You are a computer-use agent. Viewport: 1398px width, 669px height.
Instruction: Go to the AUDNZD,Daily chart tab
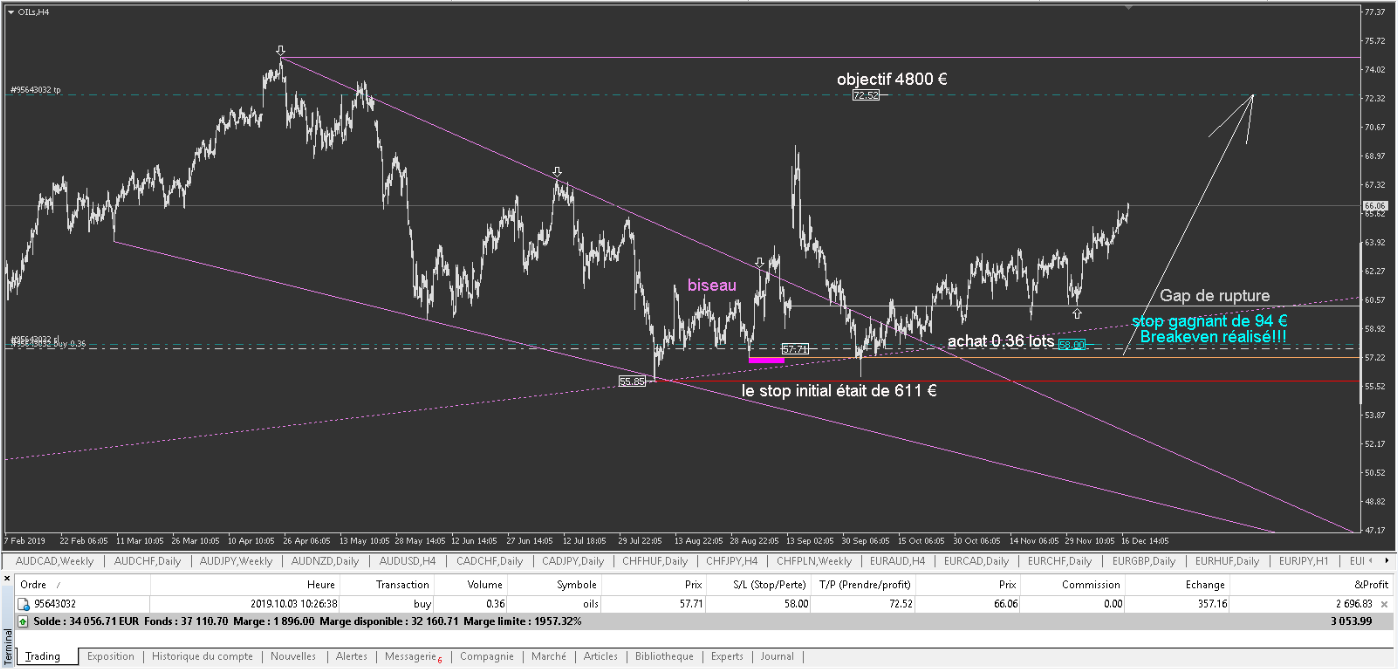[323, 561]
